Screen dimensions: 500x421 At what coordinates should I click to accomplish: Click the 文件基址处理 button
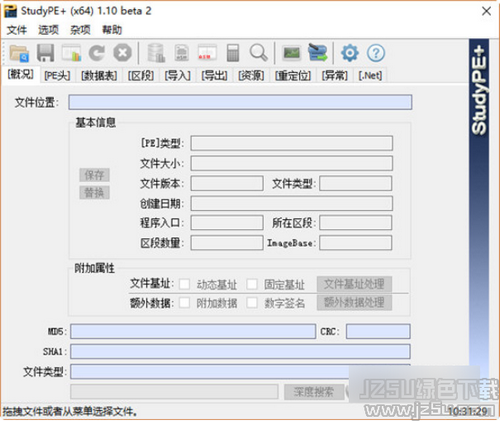point(354,284)
